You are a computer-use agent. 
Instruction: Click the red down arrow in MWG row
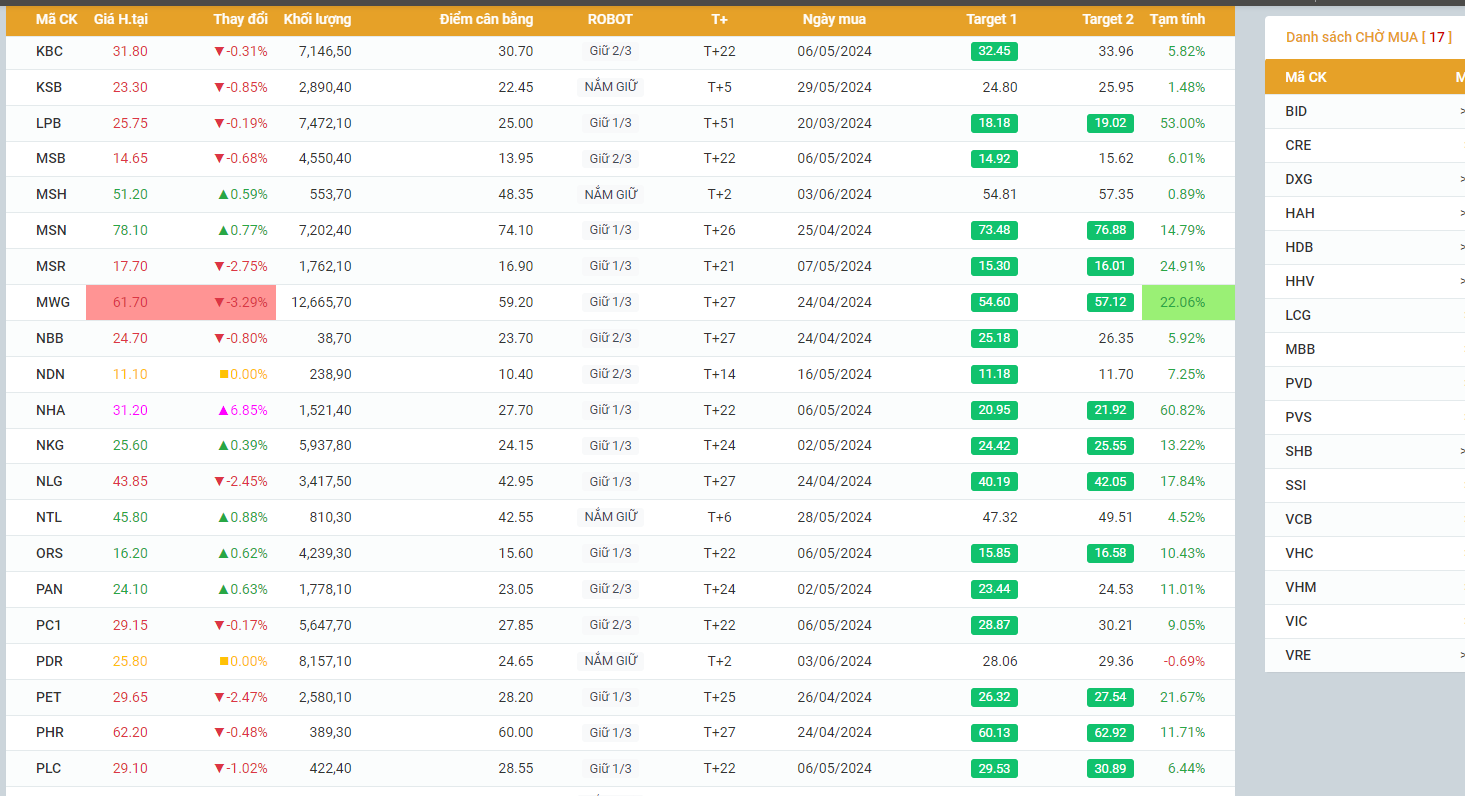point(219,302)
